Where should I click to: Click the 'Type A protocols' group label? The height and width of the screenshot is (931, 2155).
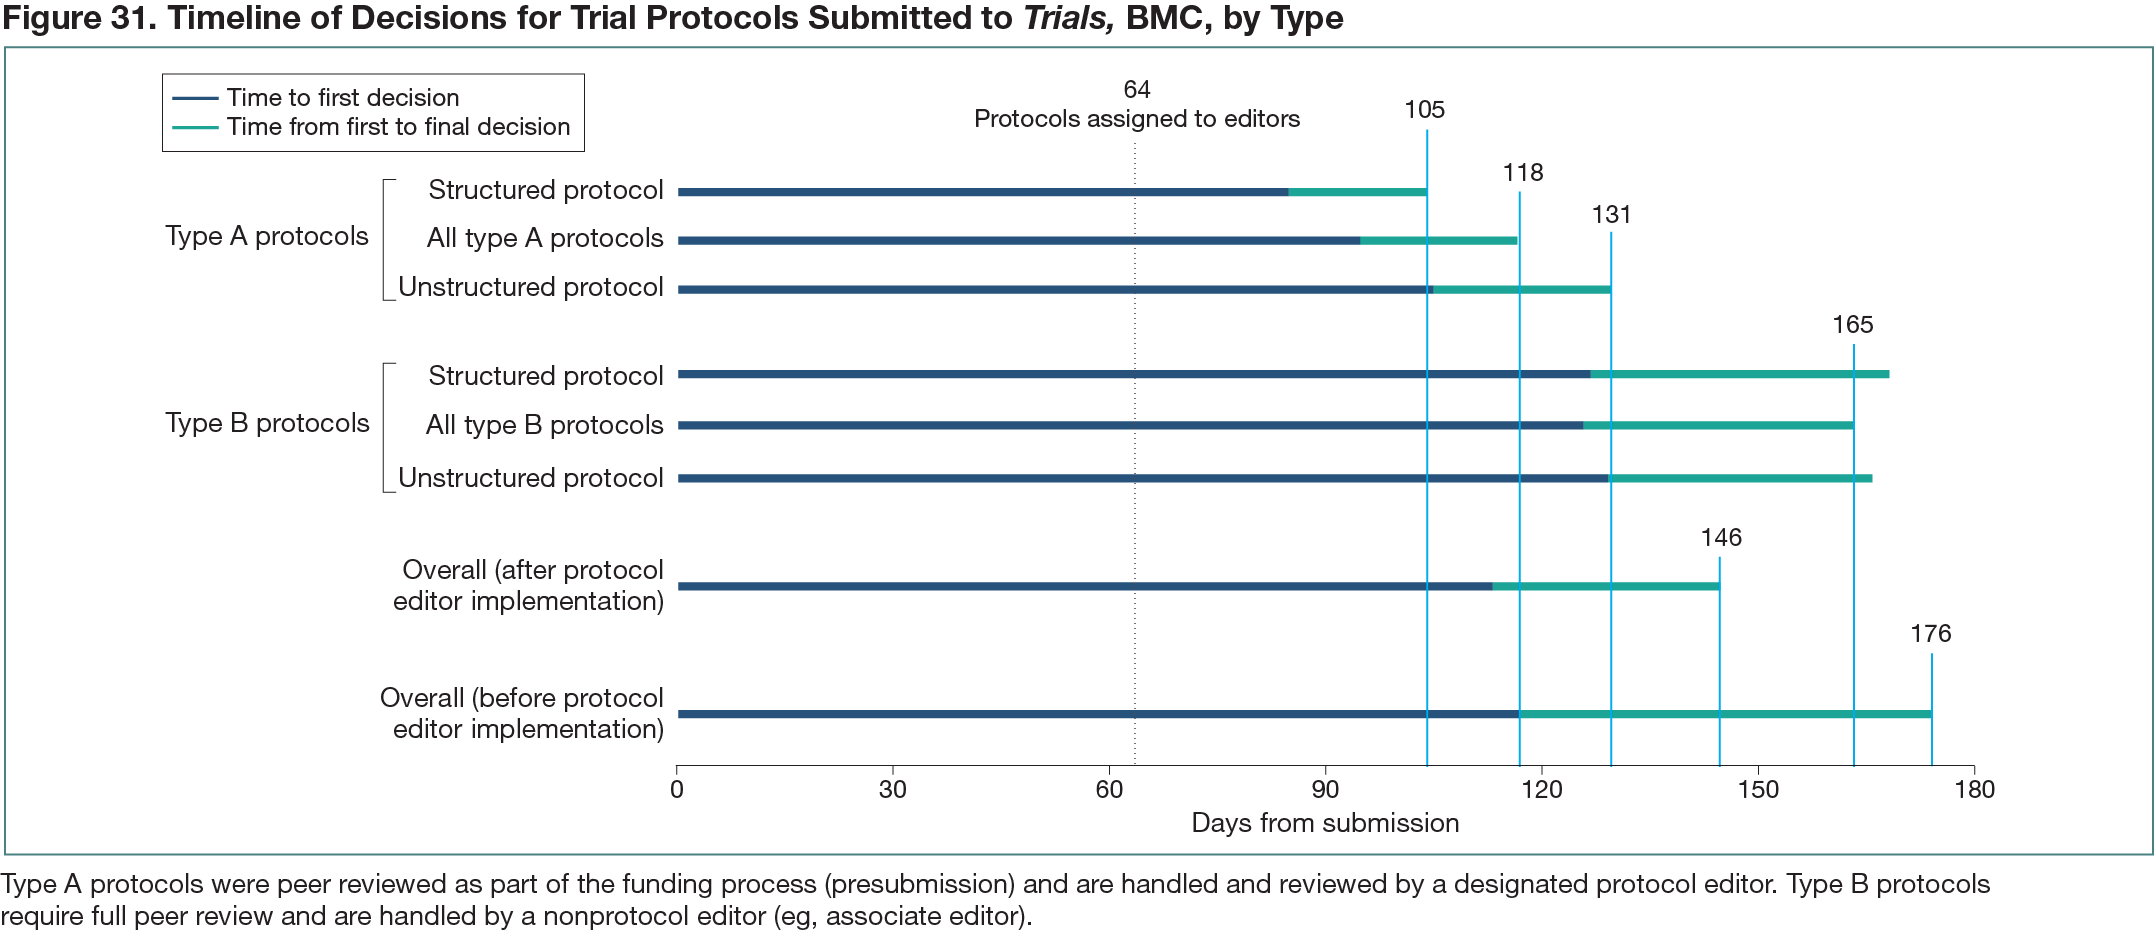[267, 236]
